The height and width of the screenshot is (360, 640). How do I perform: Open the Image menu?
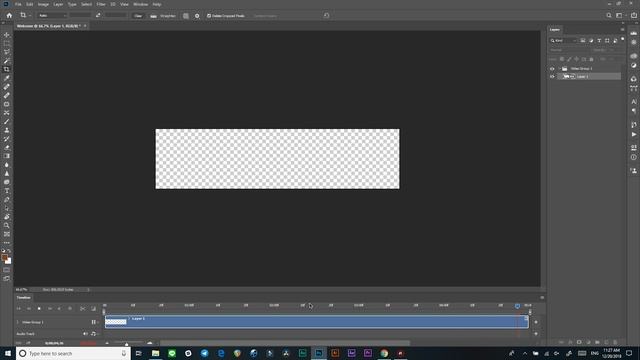(x=43, y=4)
